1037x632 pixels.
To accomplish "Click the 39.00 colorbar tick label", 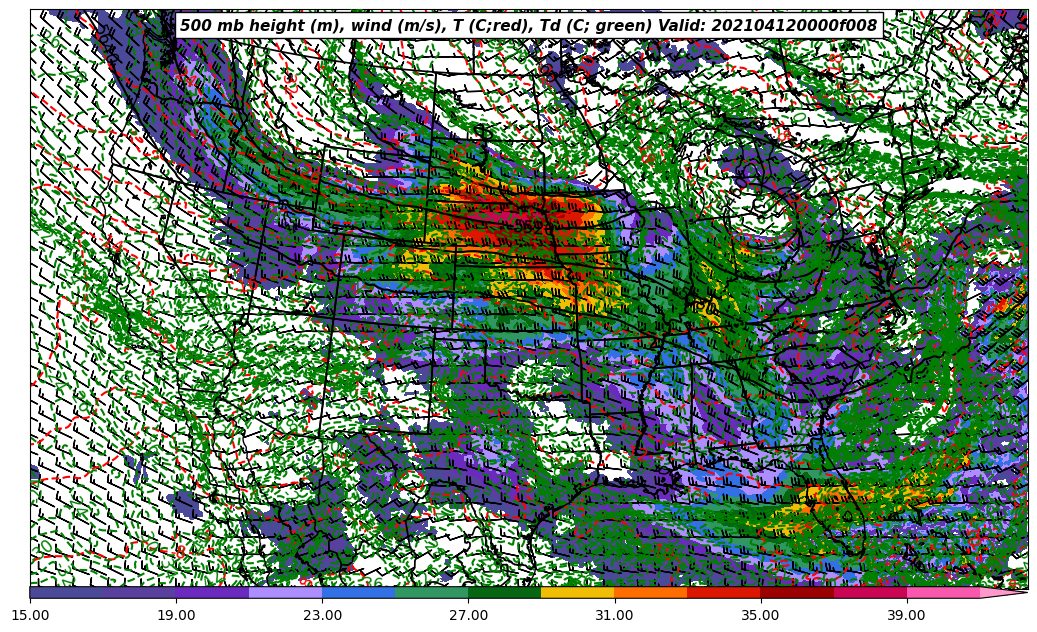I will point(906,615).
